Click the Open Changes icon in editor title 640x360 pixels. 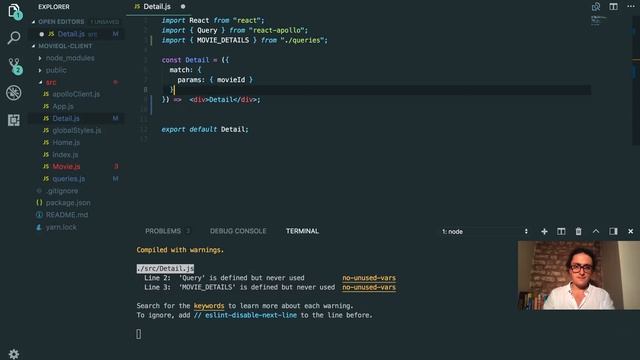596,7
